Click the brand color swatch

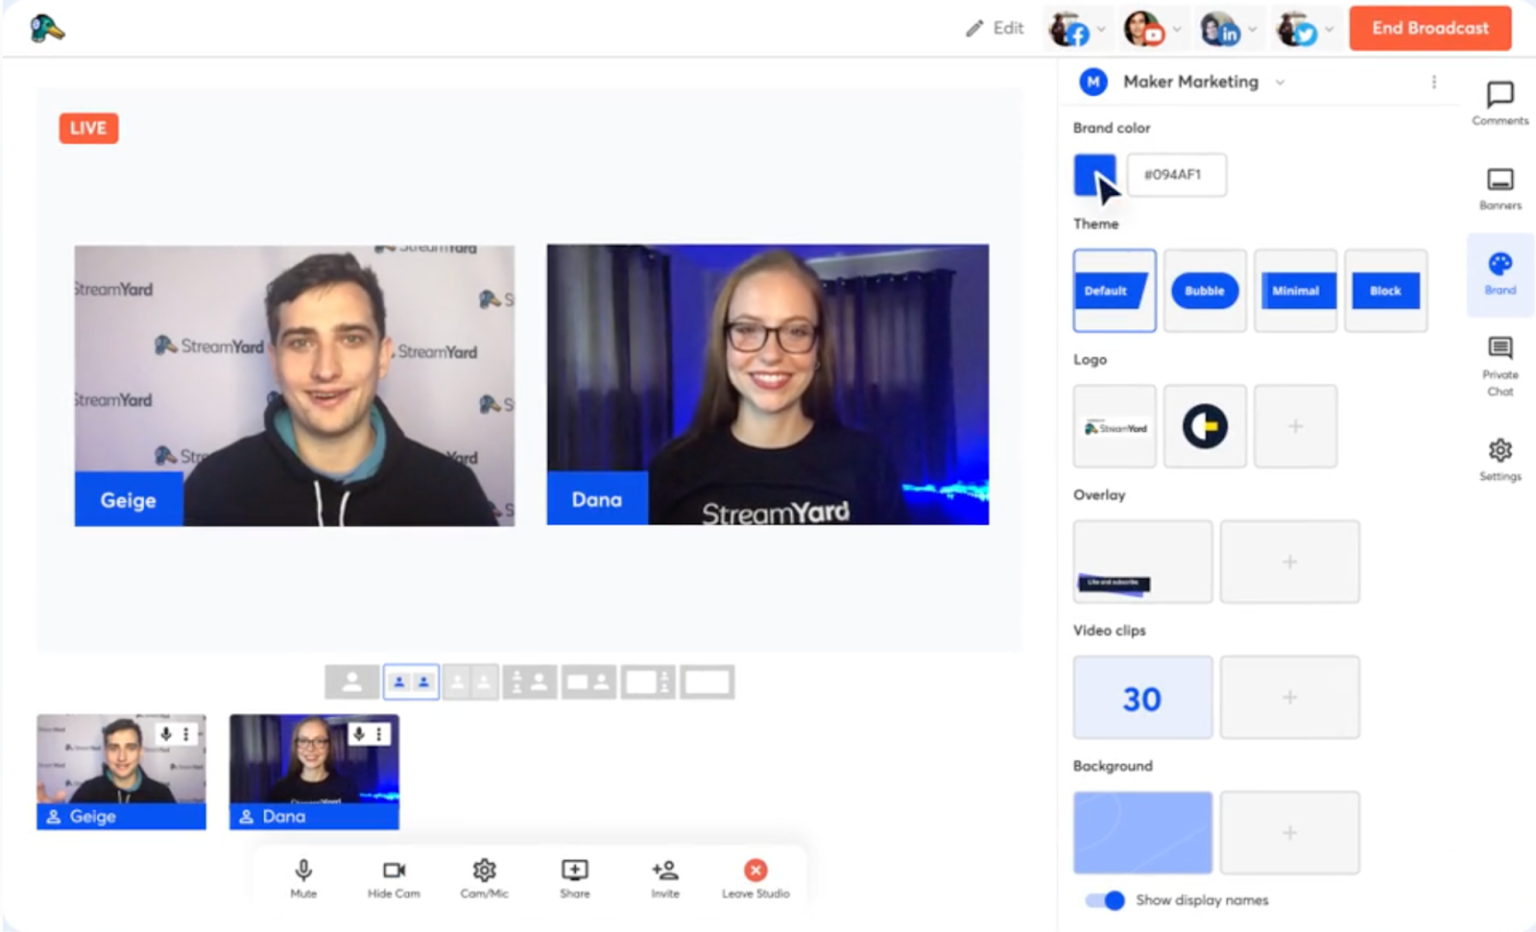click(x=1093, y=174)
